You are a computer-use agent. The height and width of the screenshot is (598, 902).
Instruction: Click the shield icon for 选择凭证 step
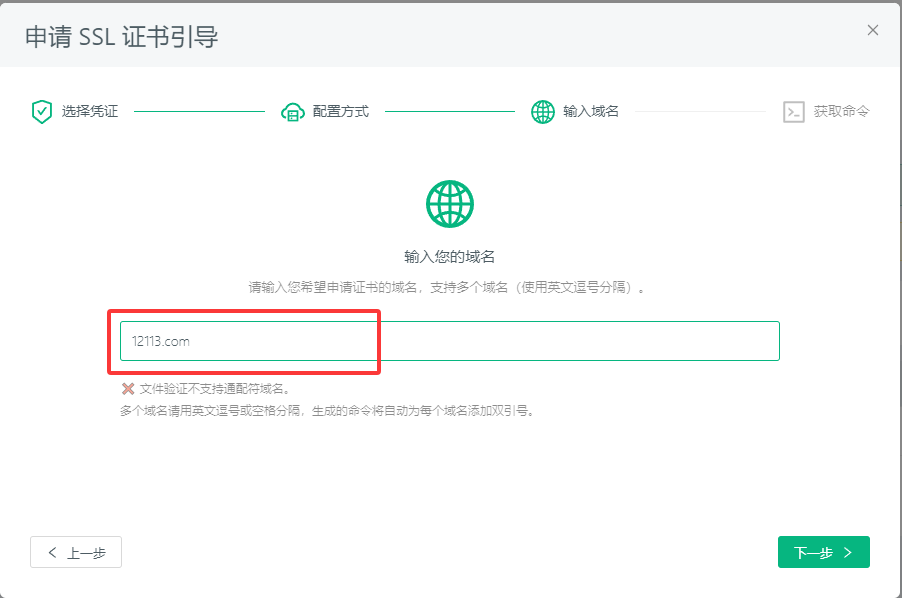click(41, 111)
